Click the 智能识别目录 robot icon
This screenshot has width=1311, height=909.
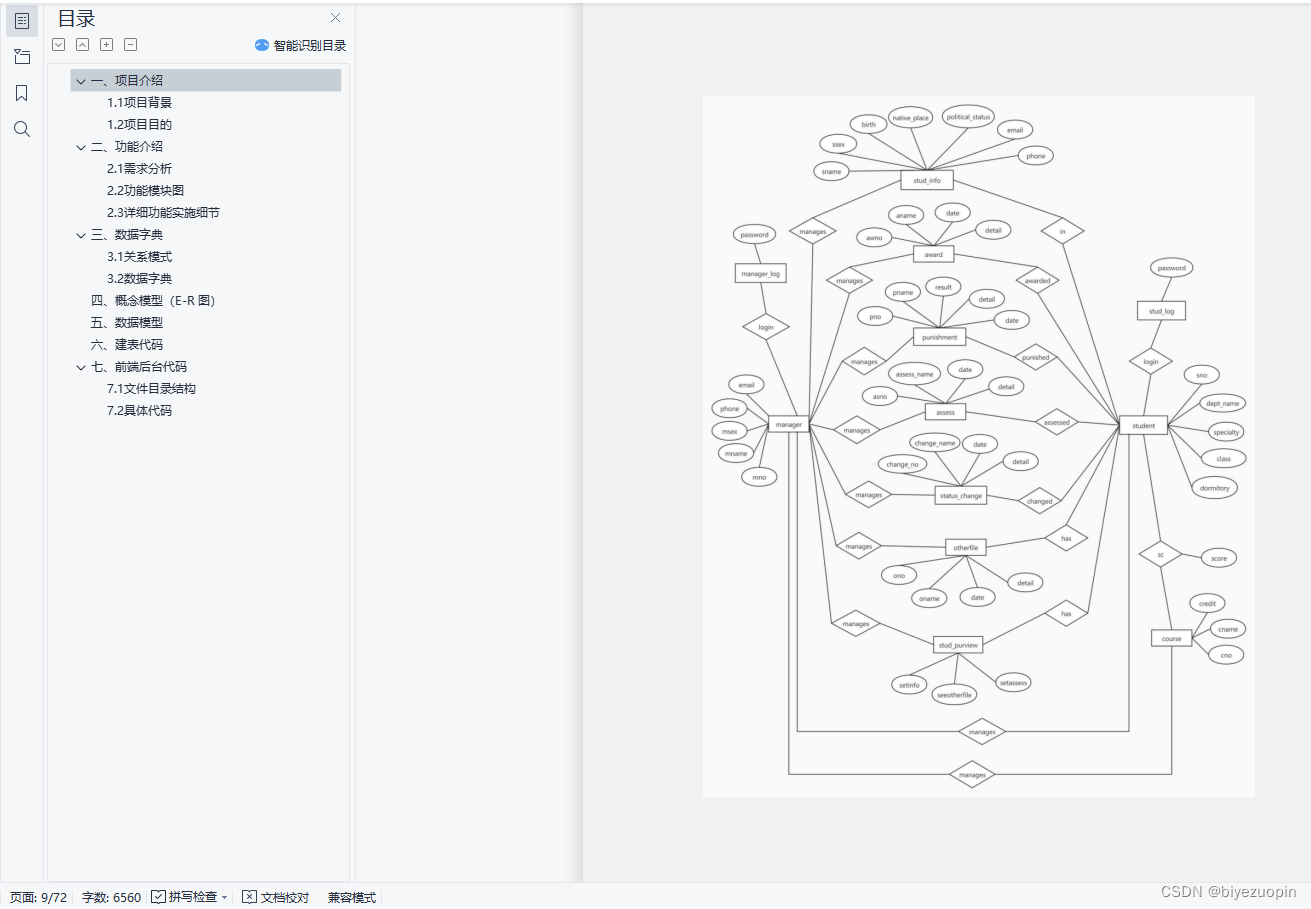coord(262,45)
